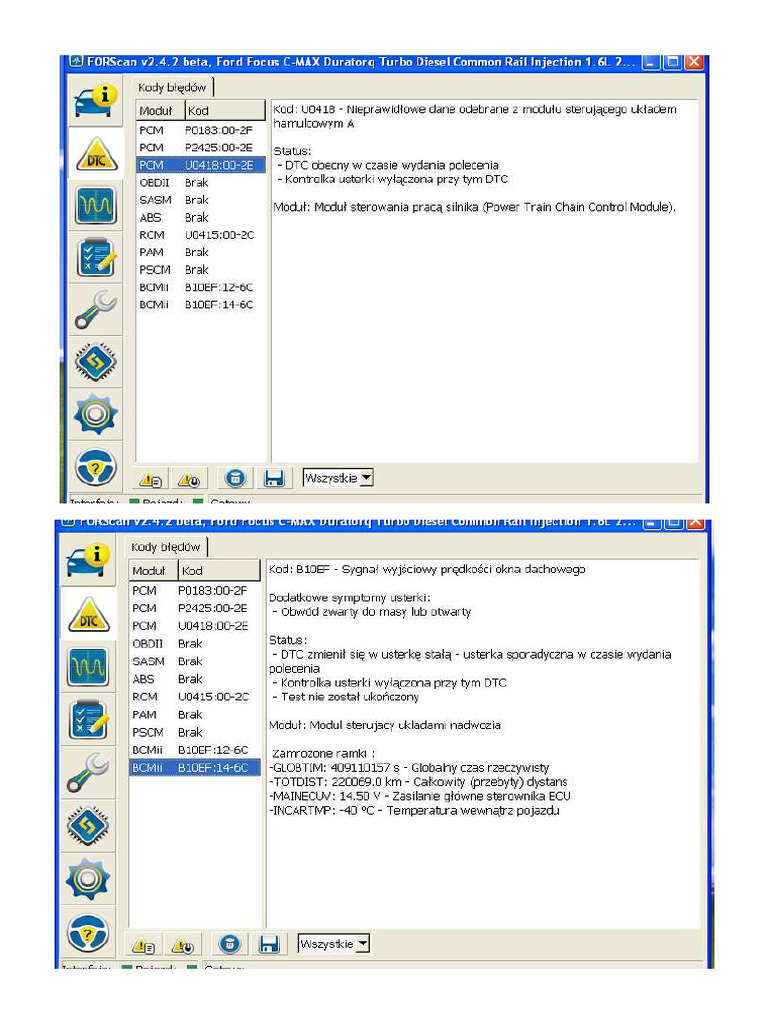This screenshot has width=768, height=1024.
Task: Select PCM P0183:00-2F row in upper window
Action: point(201,130)
